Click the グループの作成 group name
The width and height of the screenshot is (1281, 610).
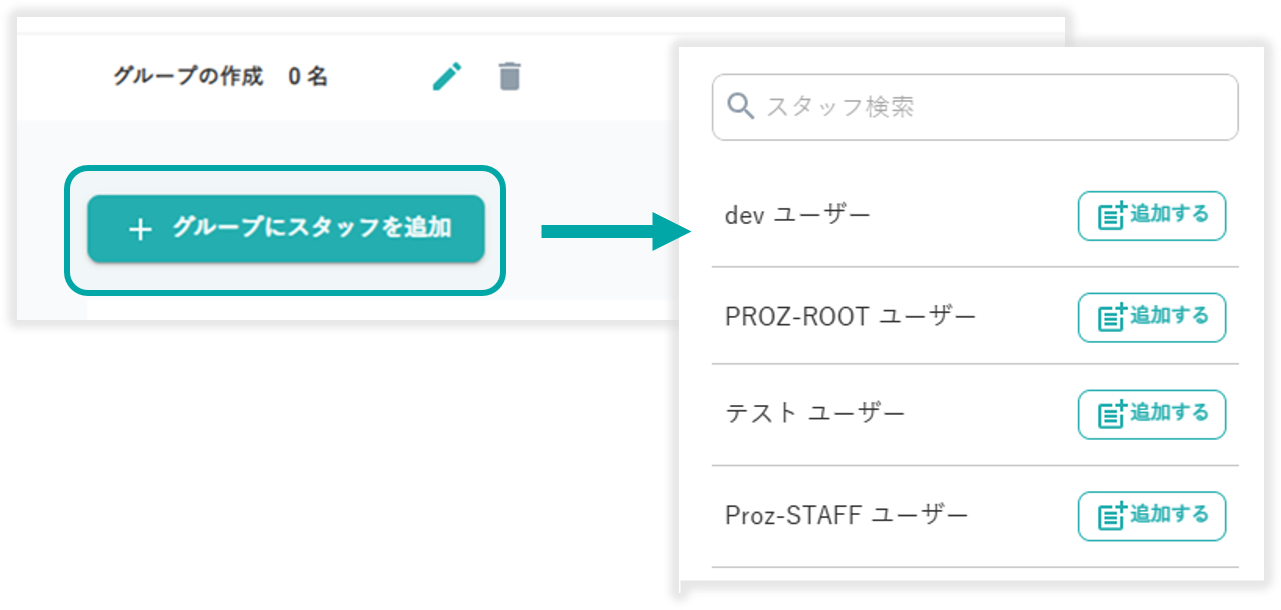[188, 77]
